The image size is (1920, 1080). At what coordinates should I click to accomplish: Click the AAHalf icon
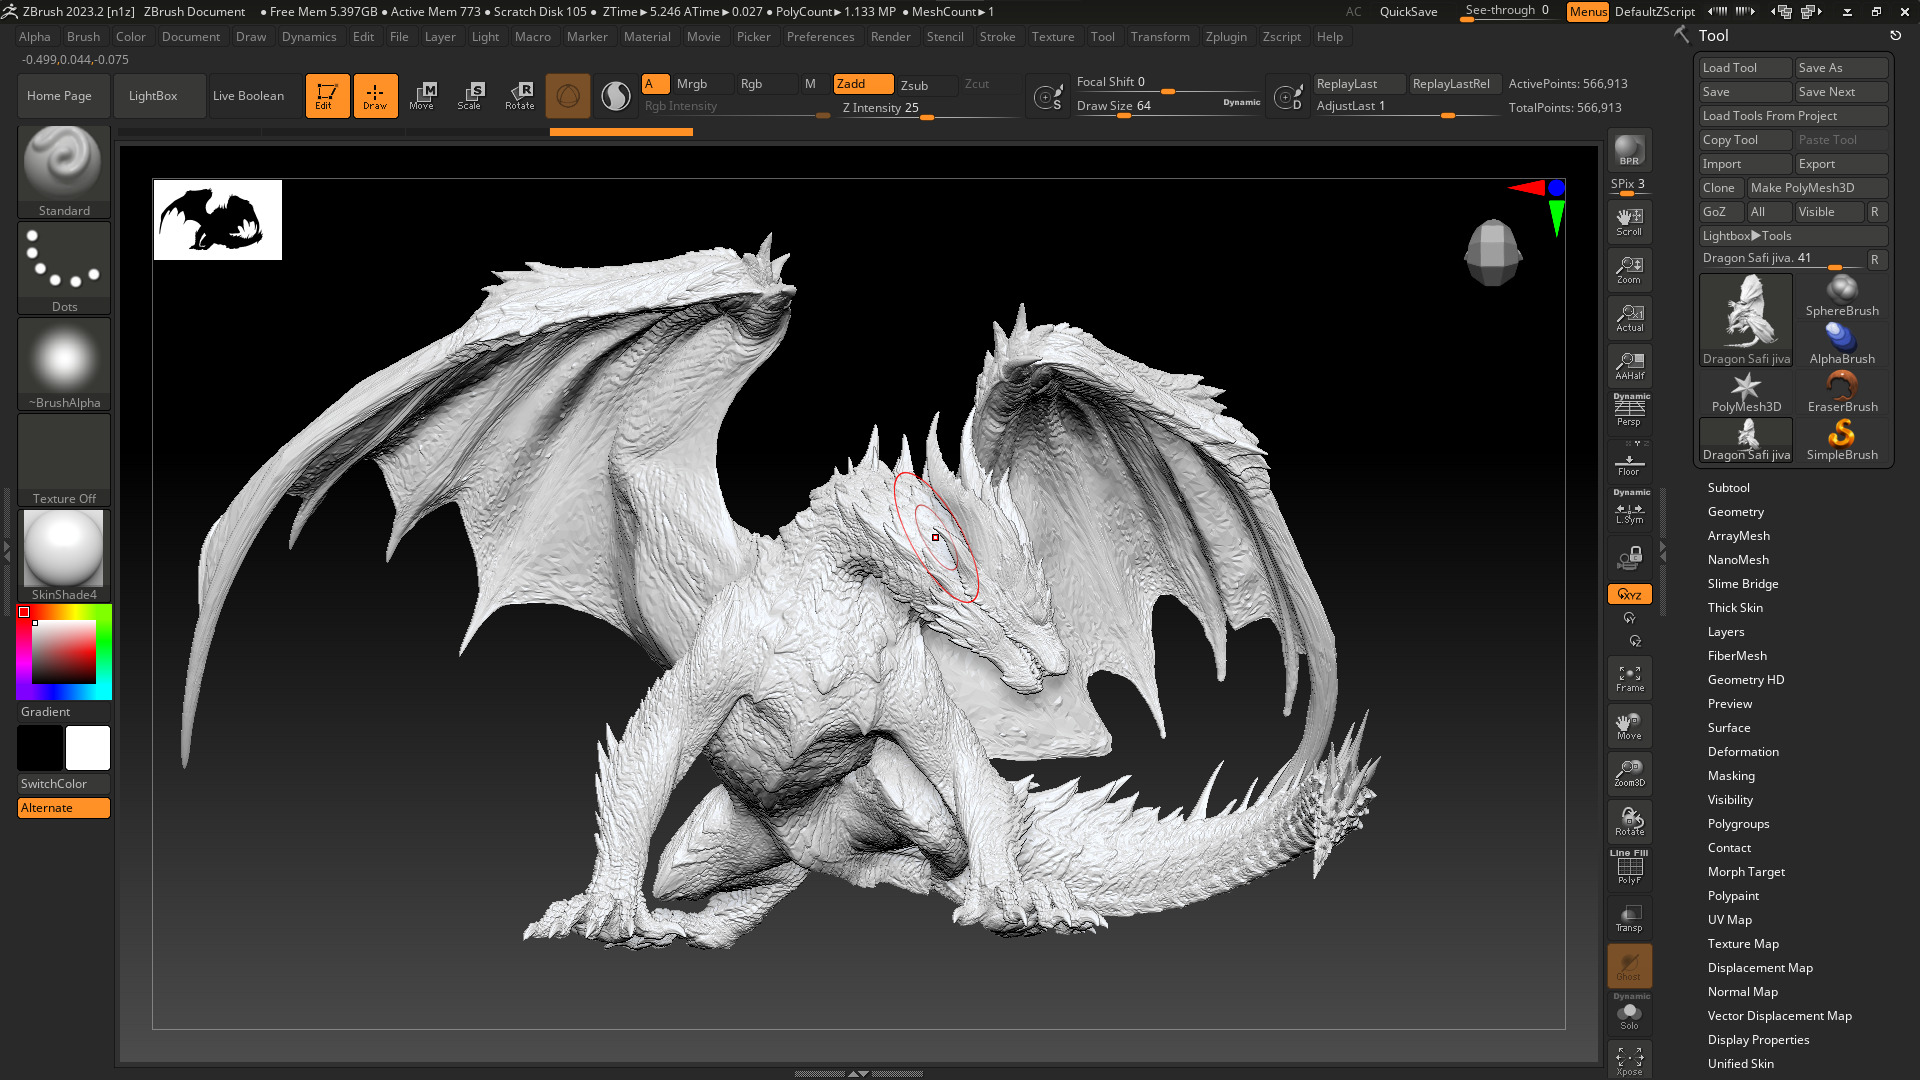tap(1629, 366)
